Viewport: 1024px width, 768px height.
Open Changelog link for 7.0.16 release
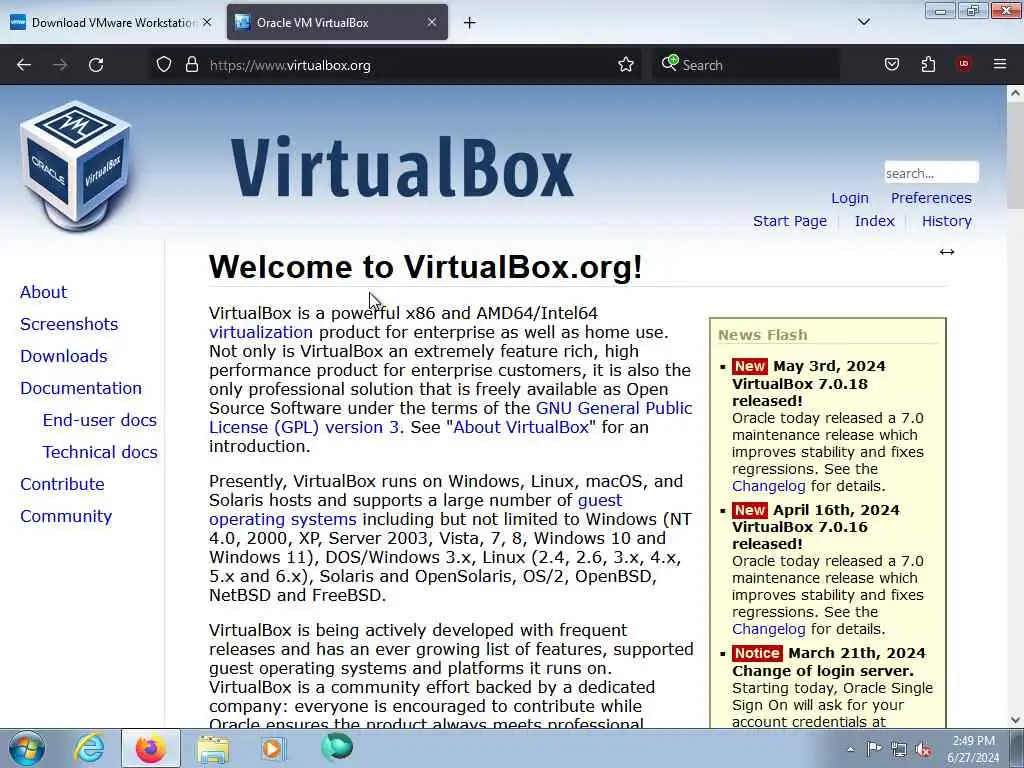pyautogui.click(x=768, y=629)
